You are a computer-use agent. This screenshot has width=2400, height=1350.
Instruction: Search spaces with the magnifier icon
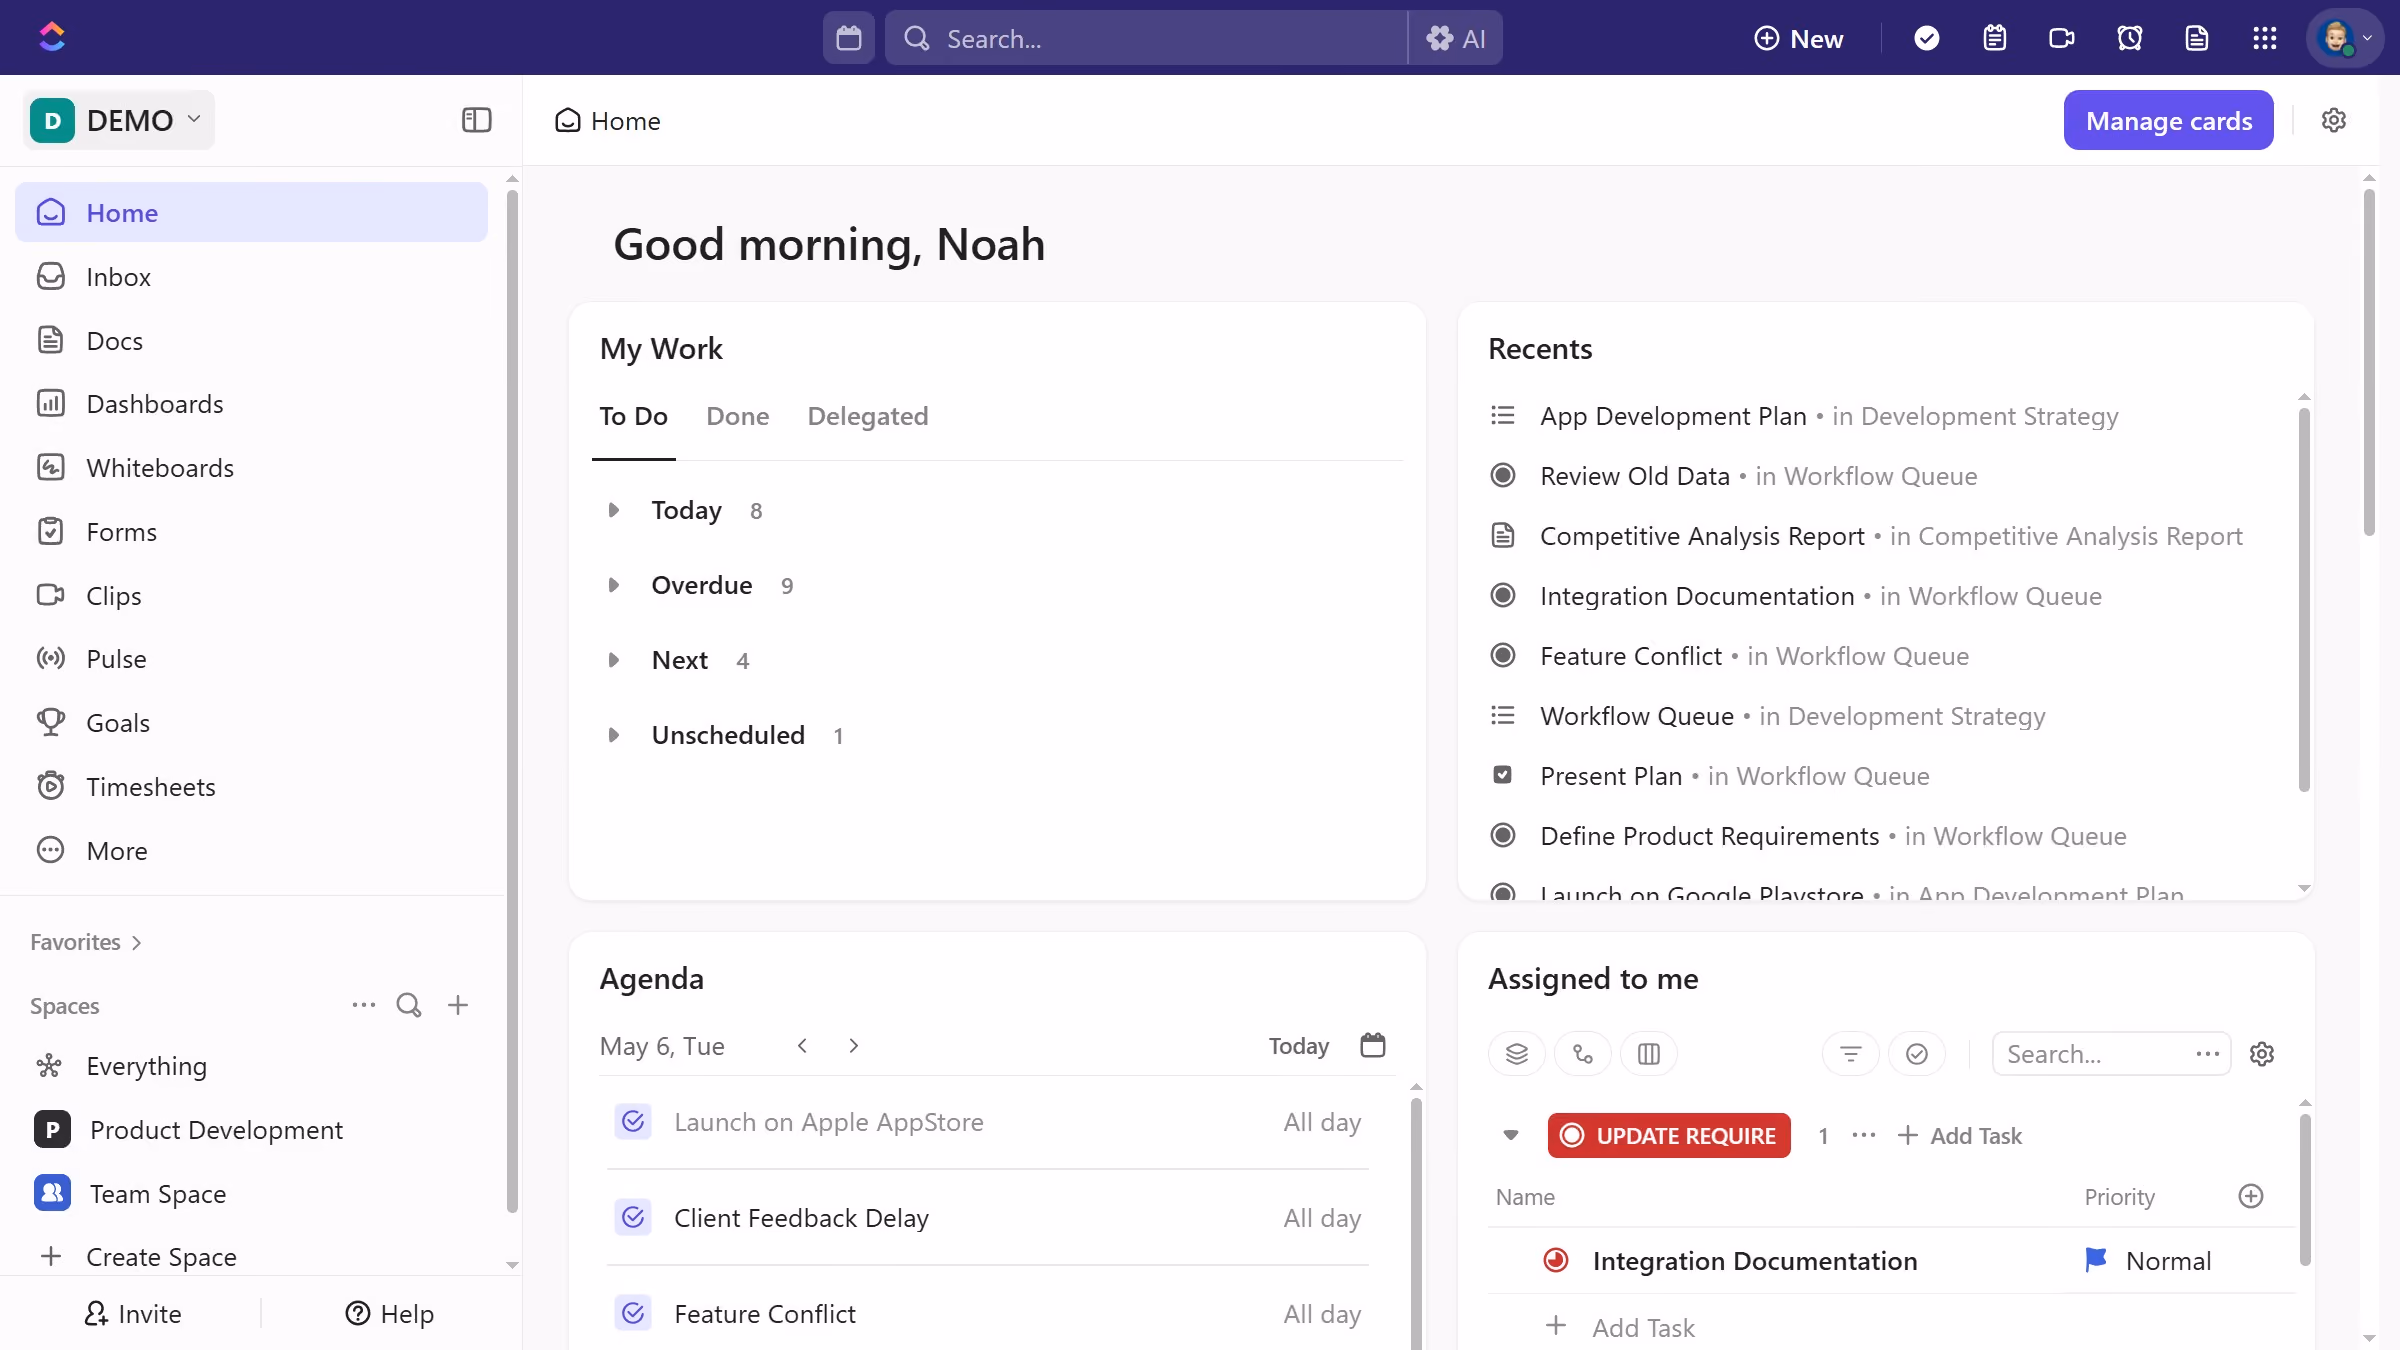pyautogui.click(x=408, y=1005)
